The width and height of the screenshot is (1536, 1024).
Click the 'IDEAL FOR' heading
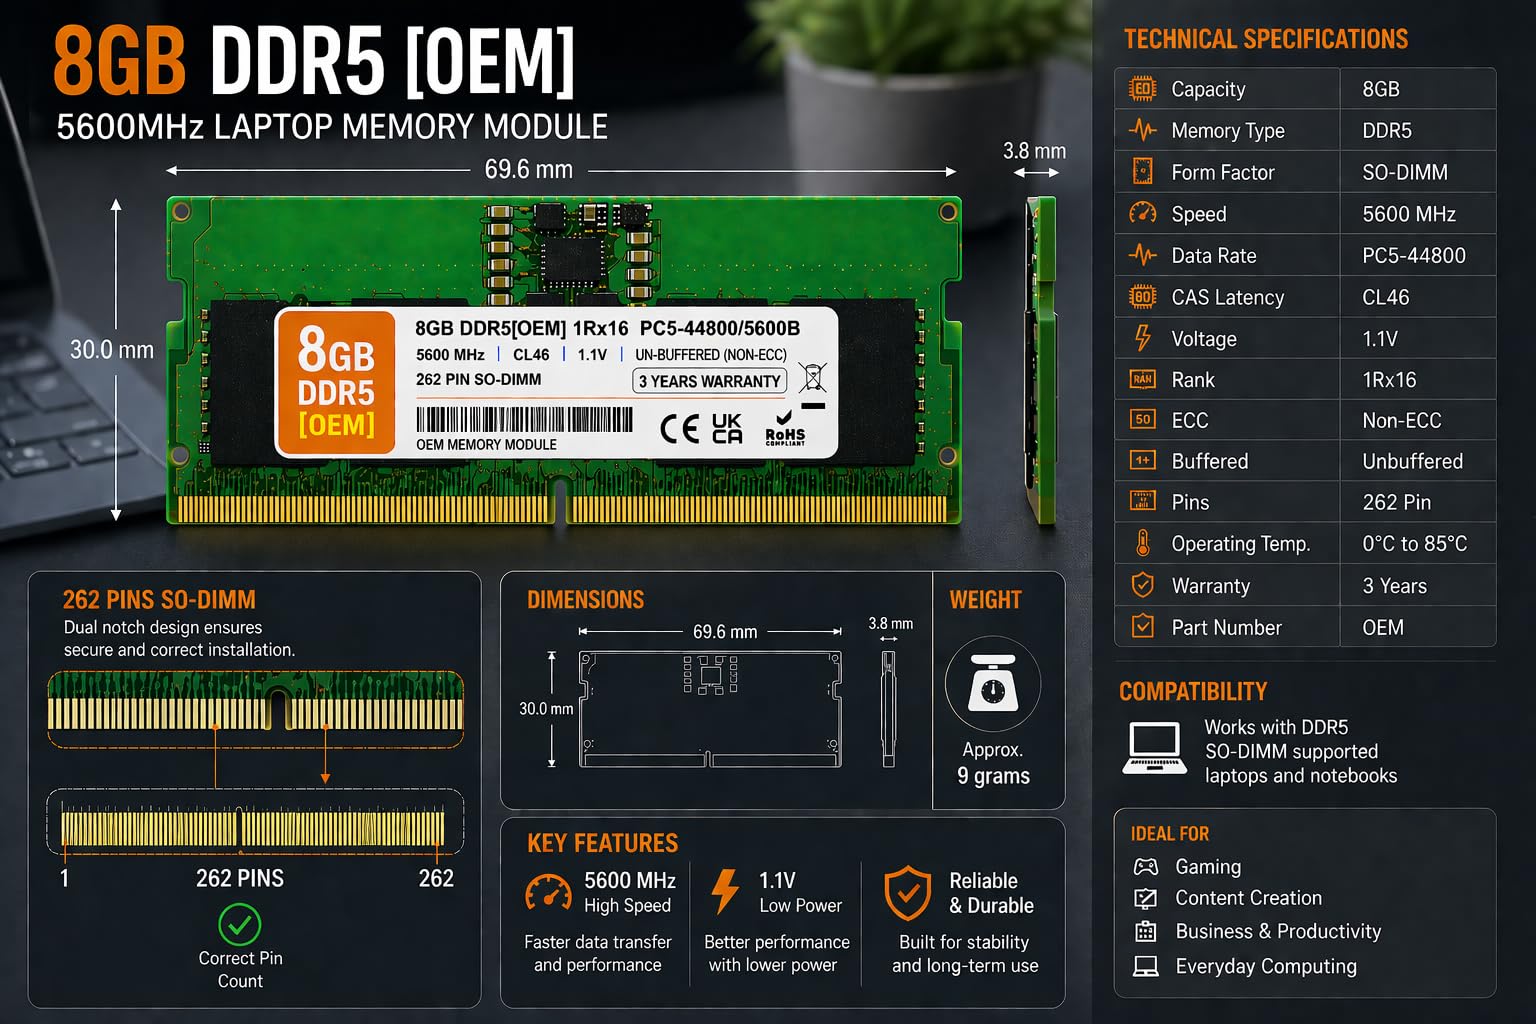click(1169, 834)
